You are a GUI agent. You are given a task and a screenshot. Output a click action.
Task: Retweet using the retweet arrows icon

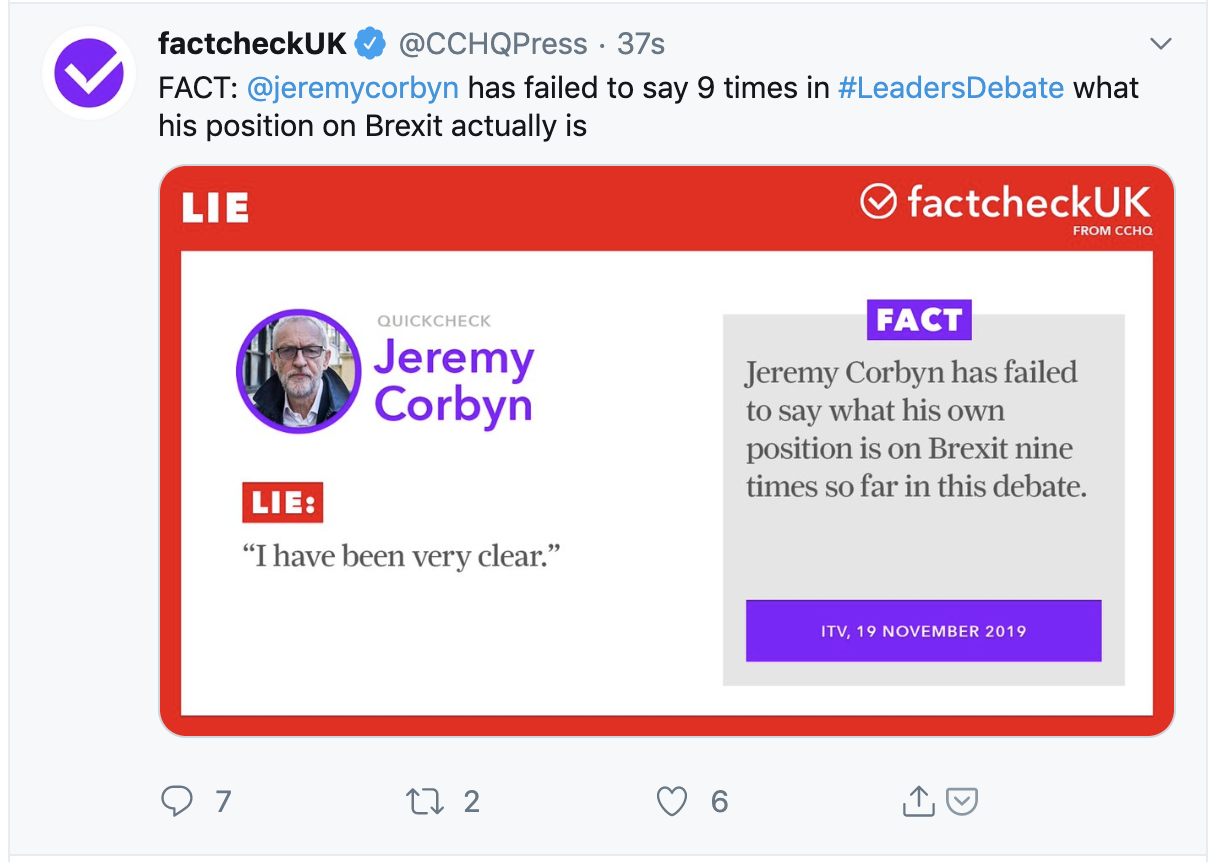425,801
